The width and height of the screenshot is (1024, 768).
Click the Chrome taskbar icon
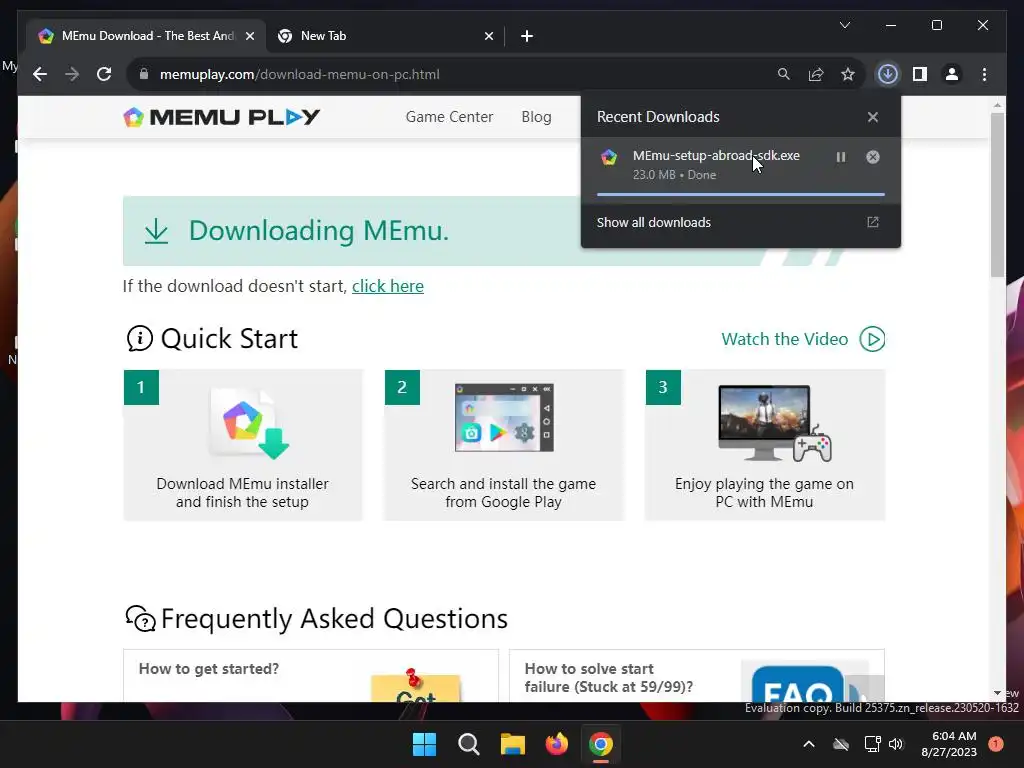601,744
